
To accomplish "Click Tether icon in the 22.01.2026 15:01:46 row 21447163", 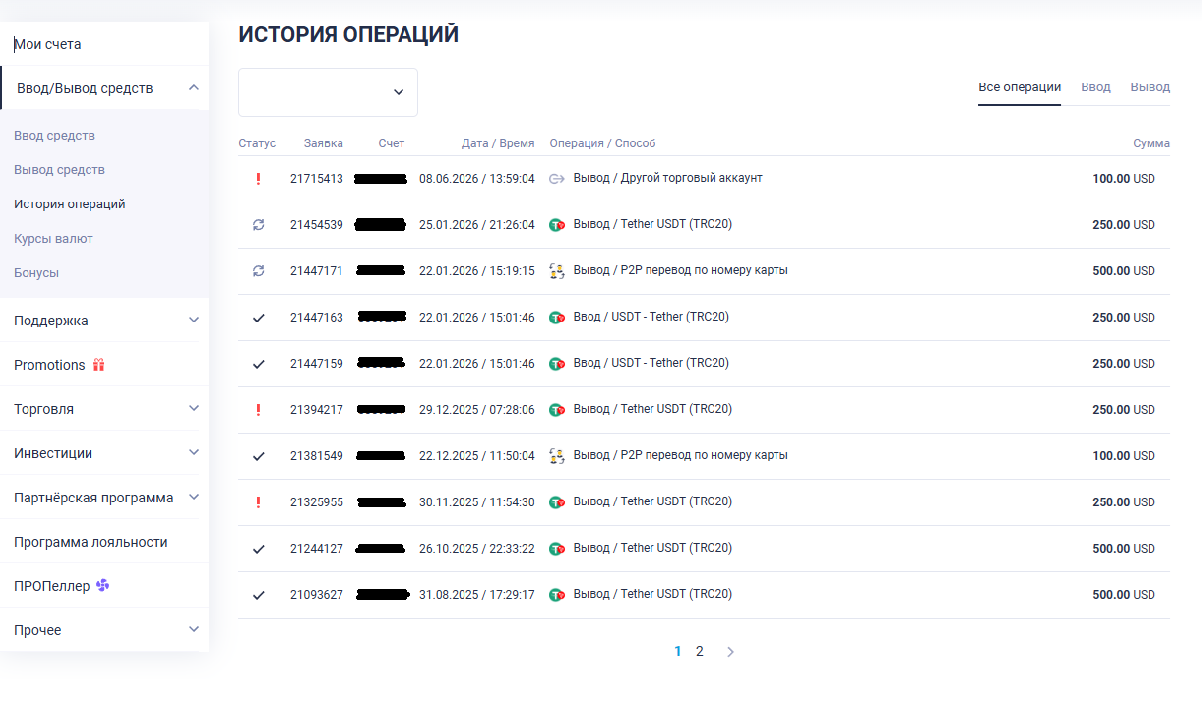I will (x=557, y=318).
